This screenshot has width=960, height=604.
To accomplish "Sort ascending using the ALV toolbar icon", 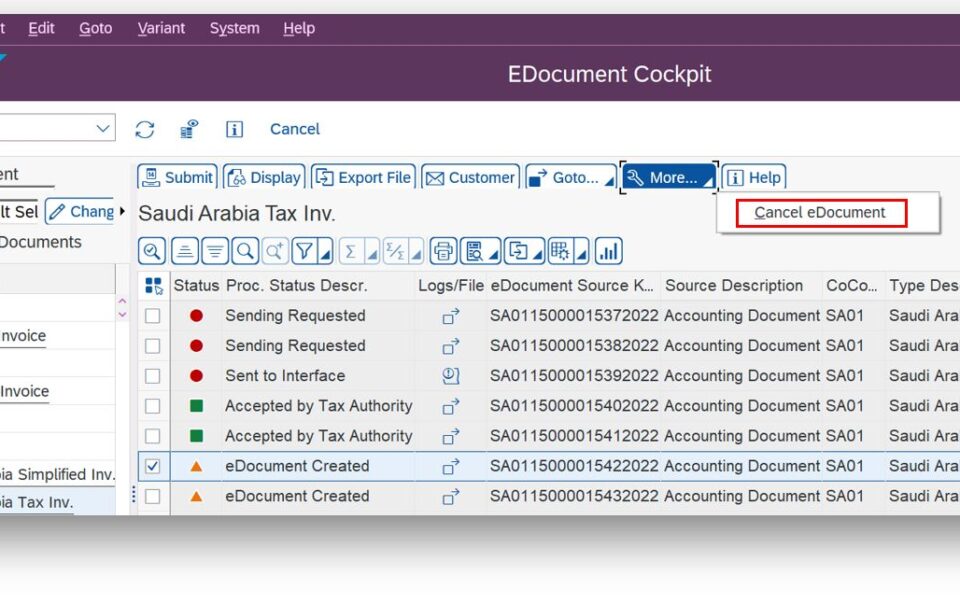I will 184,252.
